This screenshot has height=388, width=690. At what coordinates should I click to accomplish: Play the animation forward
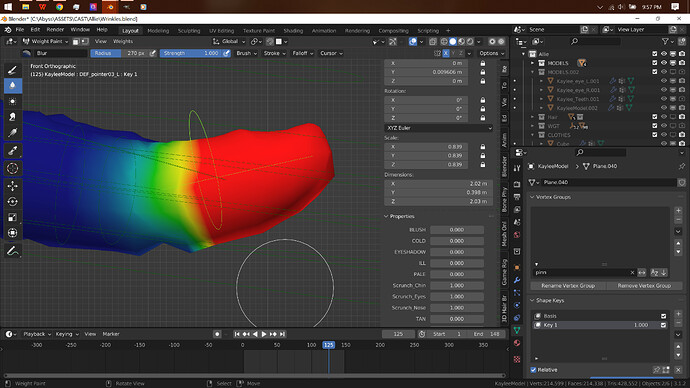pyautogui.click(x=264, y=334)
